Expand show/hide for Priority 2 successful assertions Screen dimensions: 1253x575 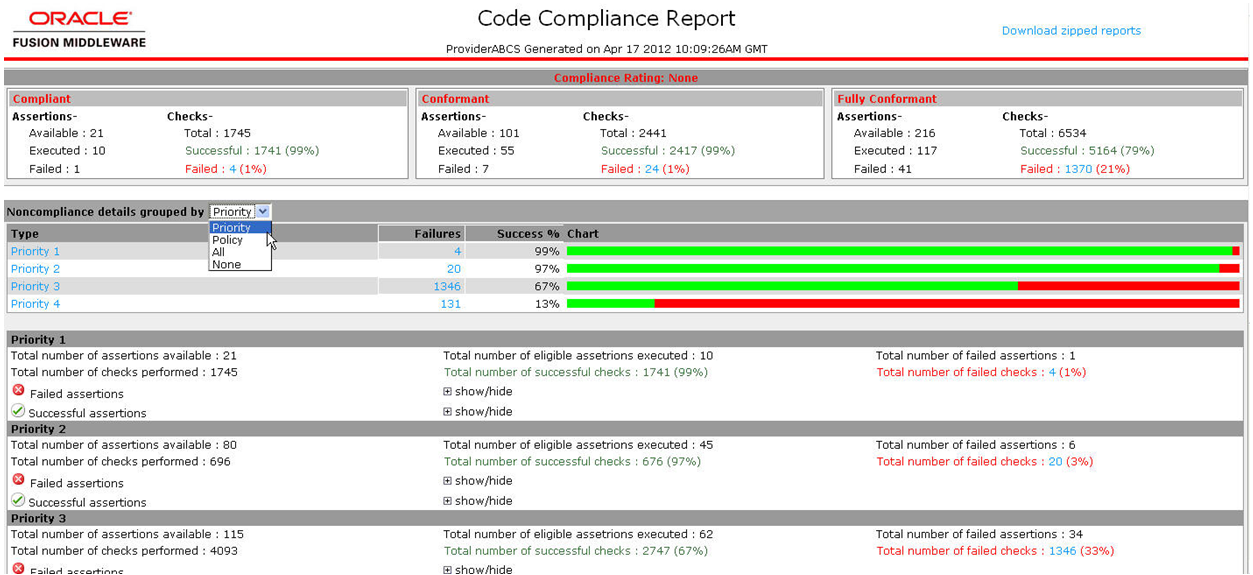pos(478,501)
